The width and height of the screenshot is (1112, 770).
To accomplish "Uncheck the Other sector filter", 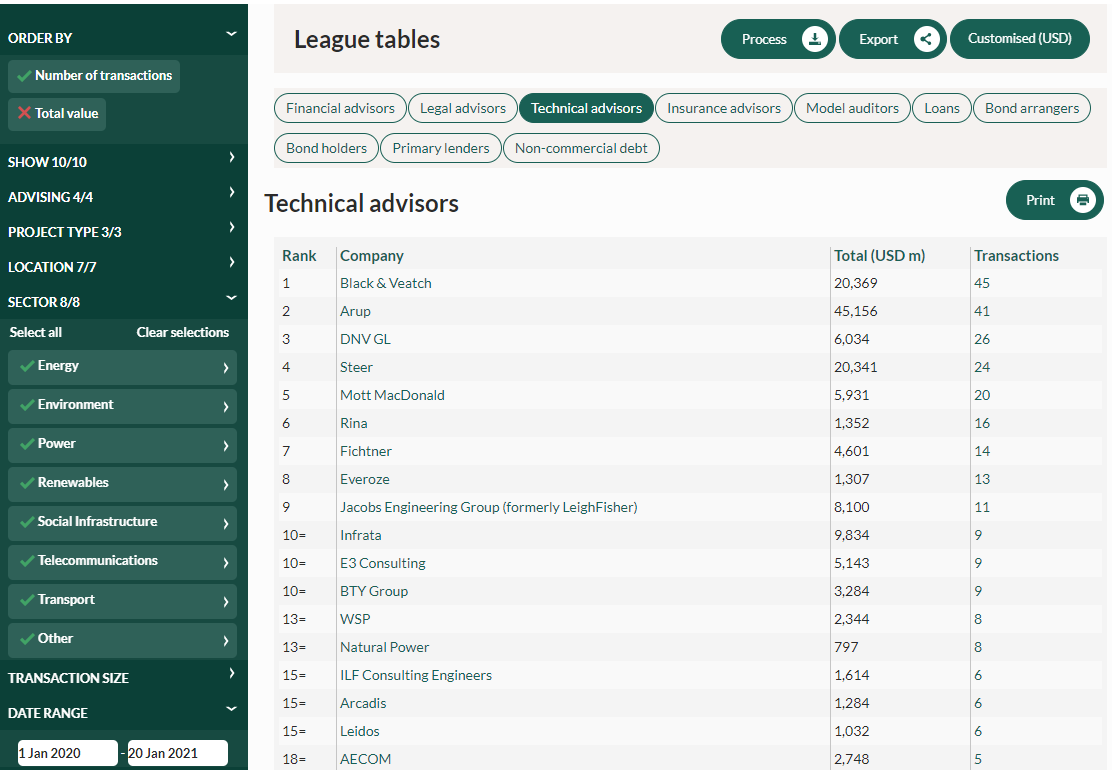I will point(28,639).
